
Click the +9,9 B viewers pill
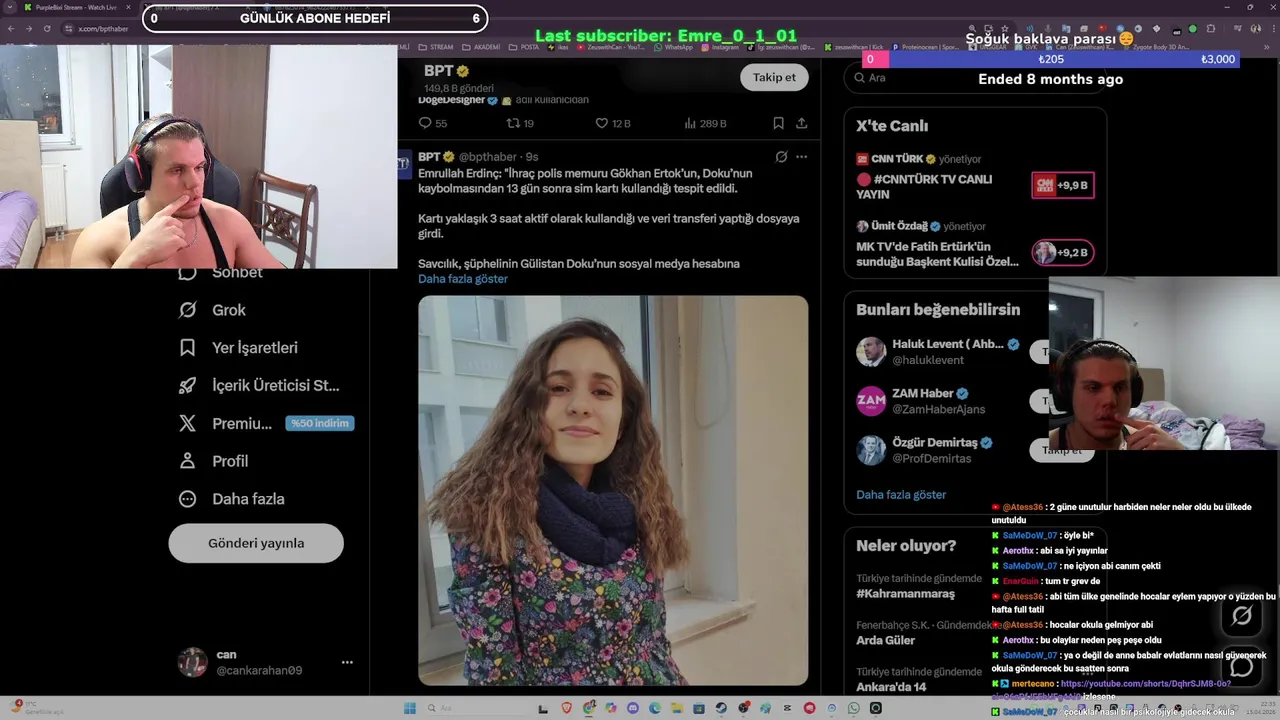[1063, 185]
